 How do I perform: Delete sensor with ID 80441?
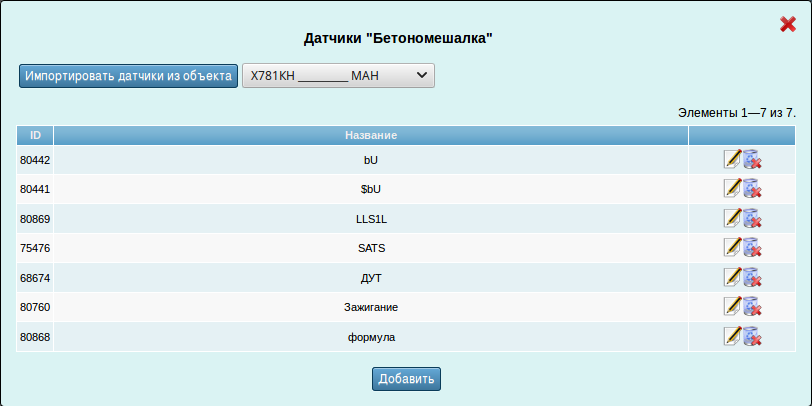(x=752, y=188)
